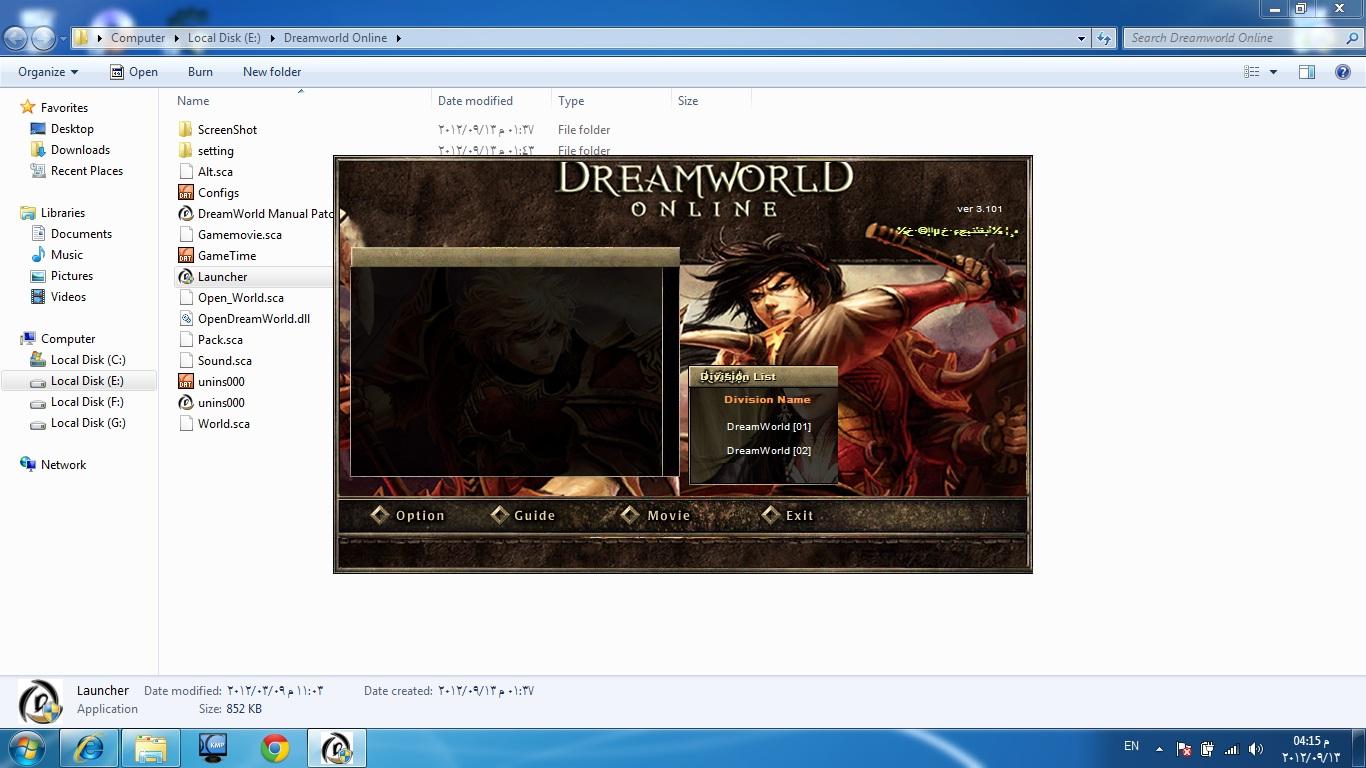
Task: Open Local Disk (C:) in sidebar
Action: [x=88, y=360]
